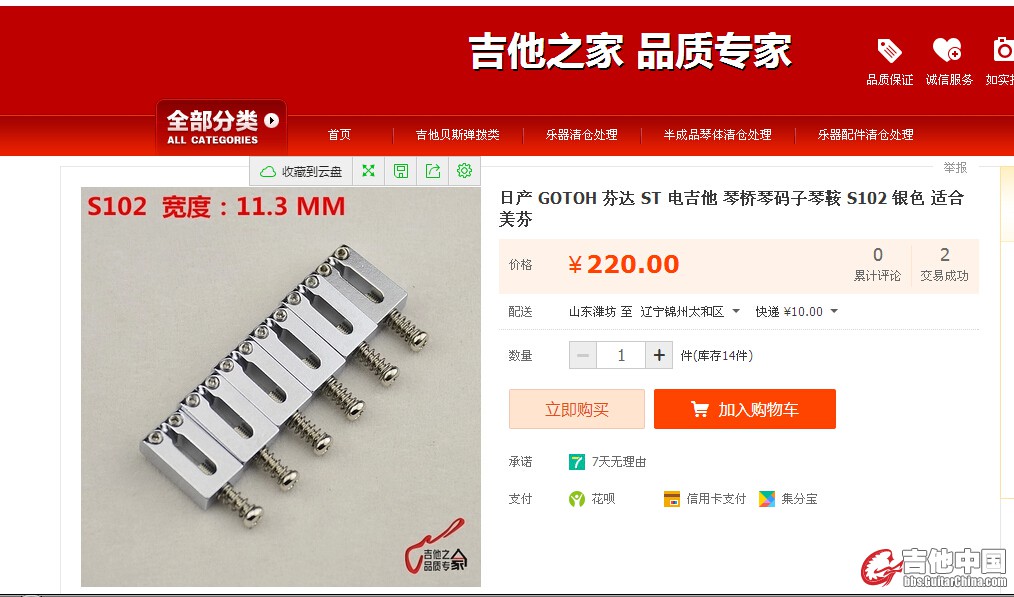Add item with 加入购物车 button
Screen dimensions: 1014x597
click(745, 409)
